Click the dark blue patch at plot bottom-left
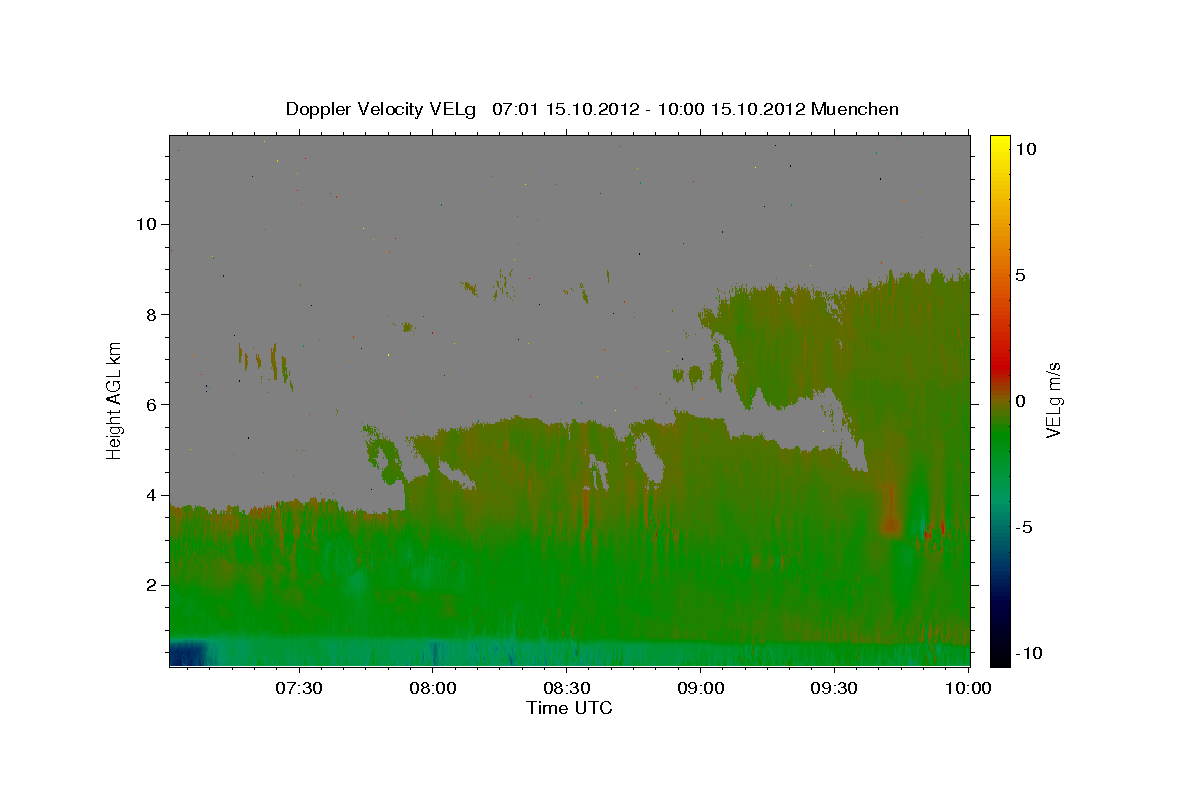 pos(187,654)
